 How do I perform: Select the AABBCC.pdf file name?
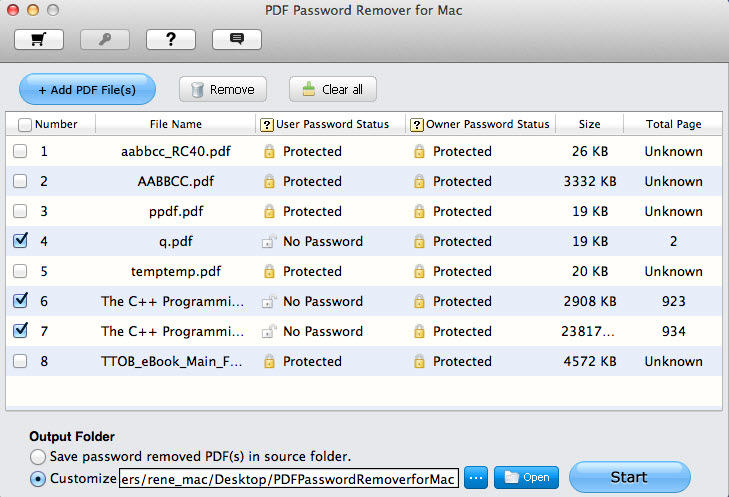pos(176,181)
